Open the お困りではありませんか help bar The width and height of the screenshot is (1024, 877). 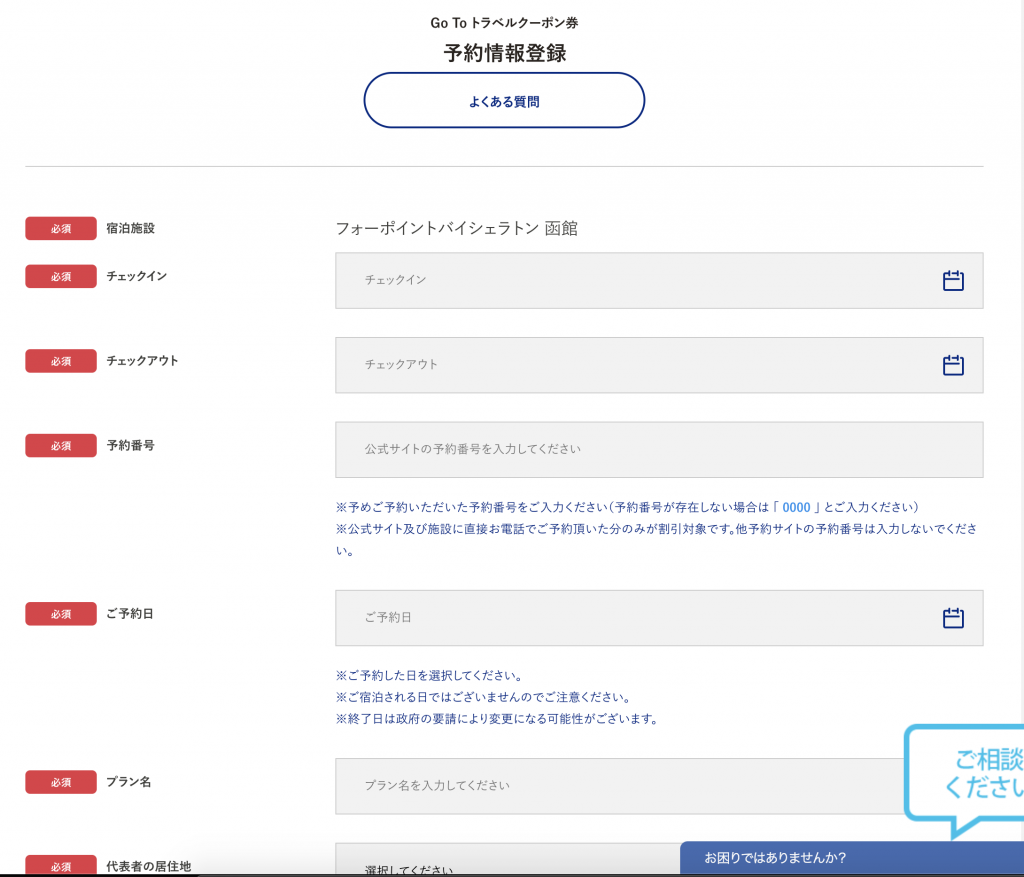point(852,857)
